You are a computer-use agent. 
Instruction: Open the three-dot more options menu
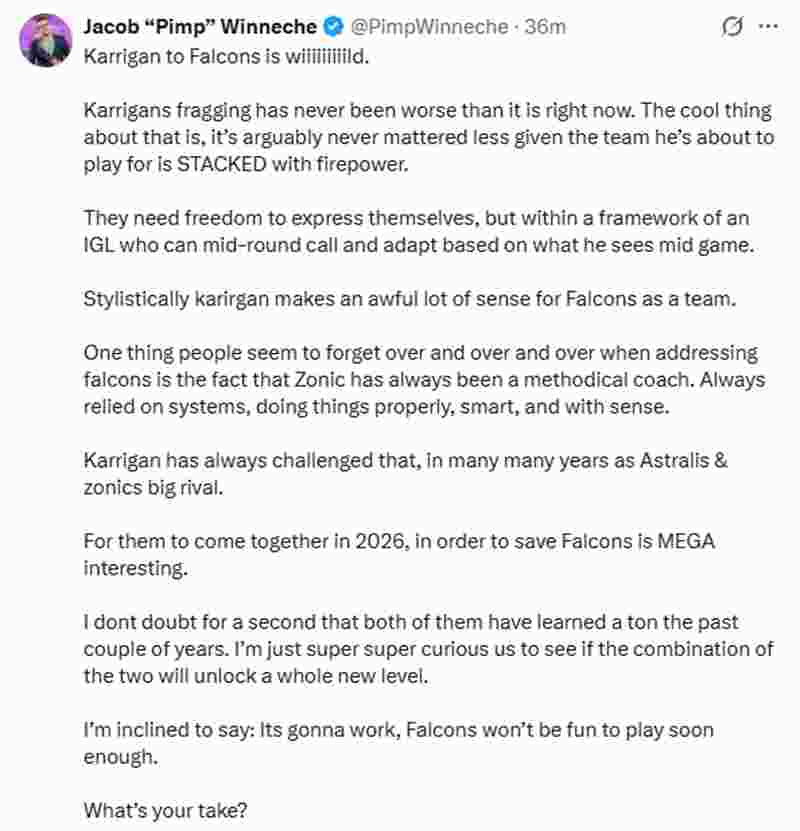(x=768, y=27)
